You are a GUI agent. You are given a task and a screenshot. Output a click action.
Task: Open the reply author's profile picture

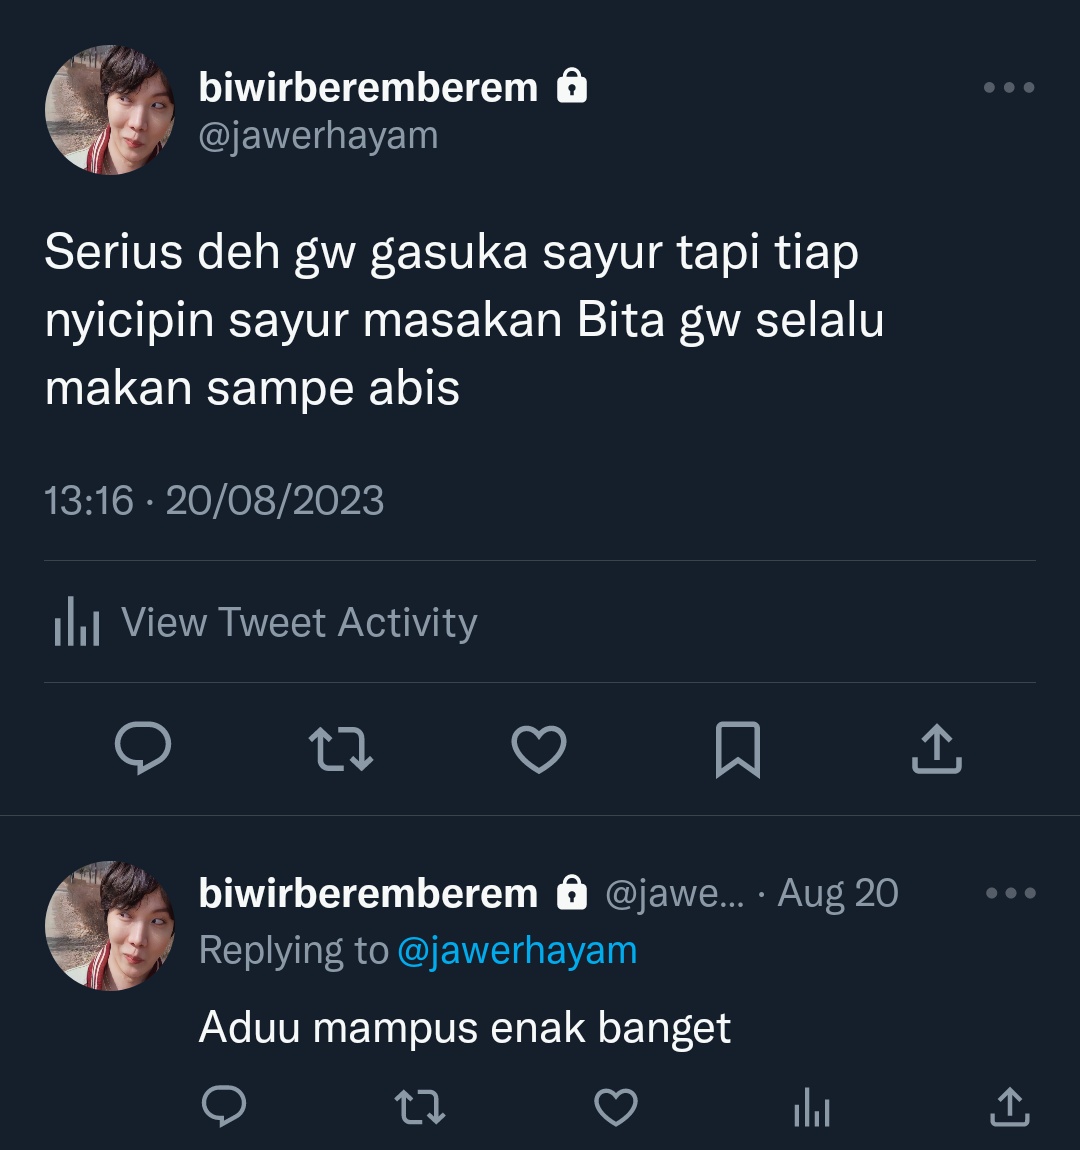tap(110, 926)
